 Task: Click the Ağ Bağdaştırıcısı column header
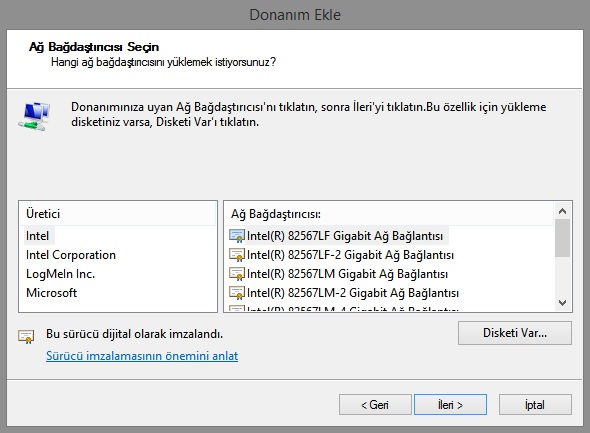[x=389, y=214]
